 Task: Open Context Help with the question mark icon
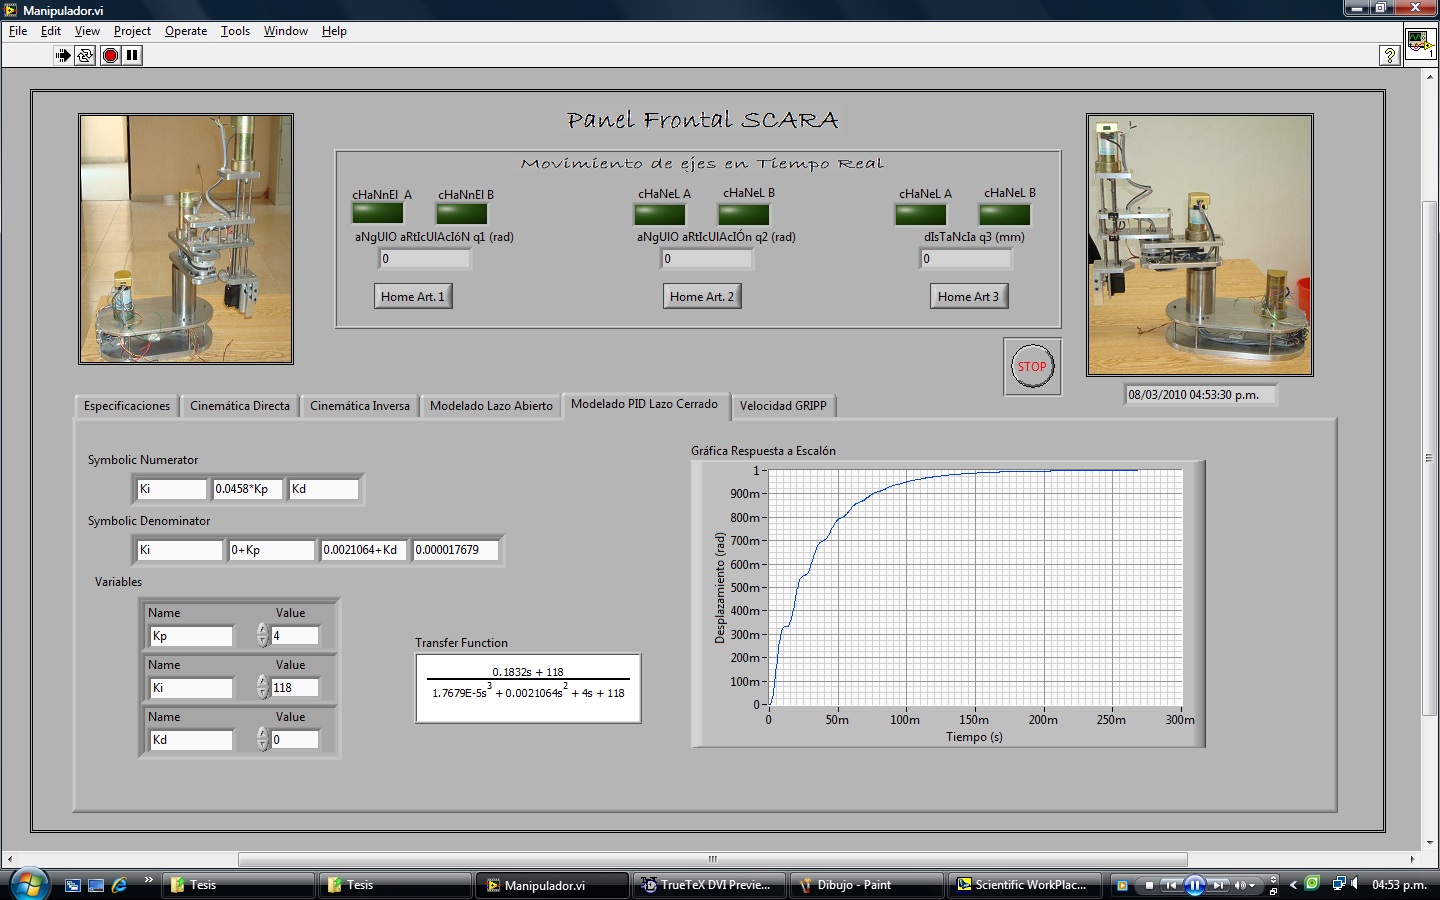tap(1389, 56)
